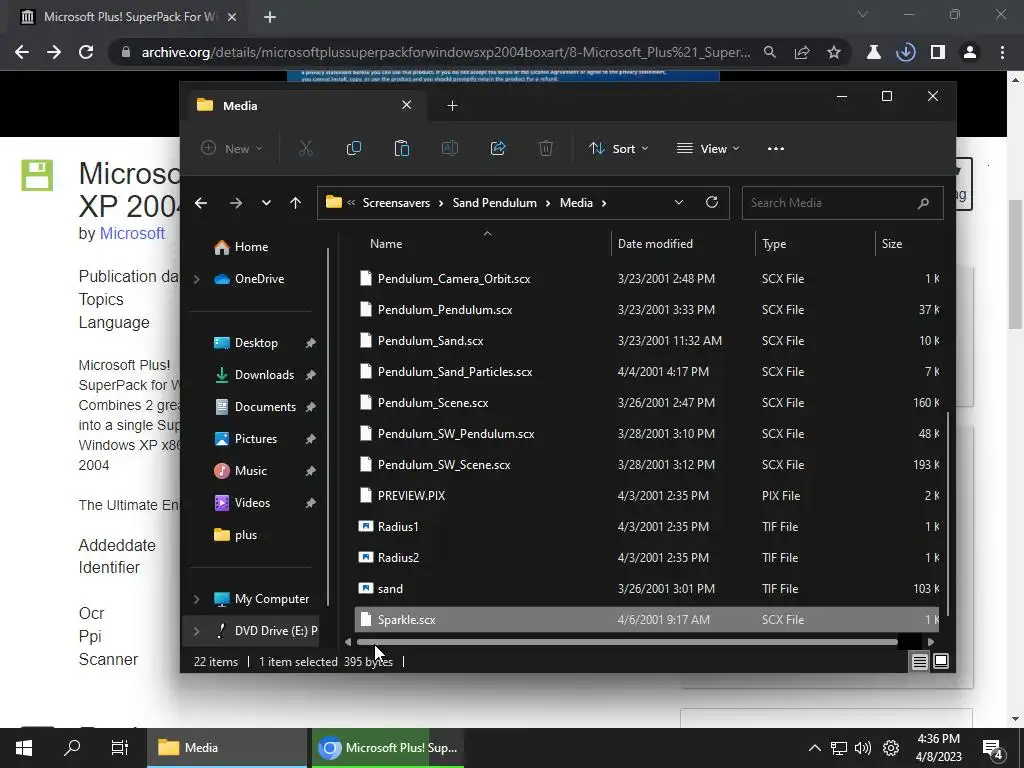The image size is (1024, 768).
Task: Close the Media Explorer tab
Action: pyautogui.click(x=406, y=104)
